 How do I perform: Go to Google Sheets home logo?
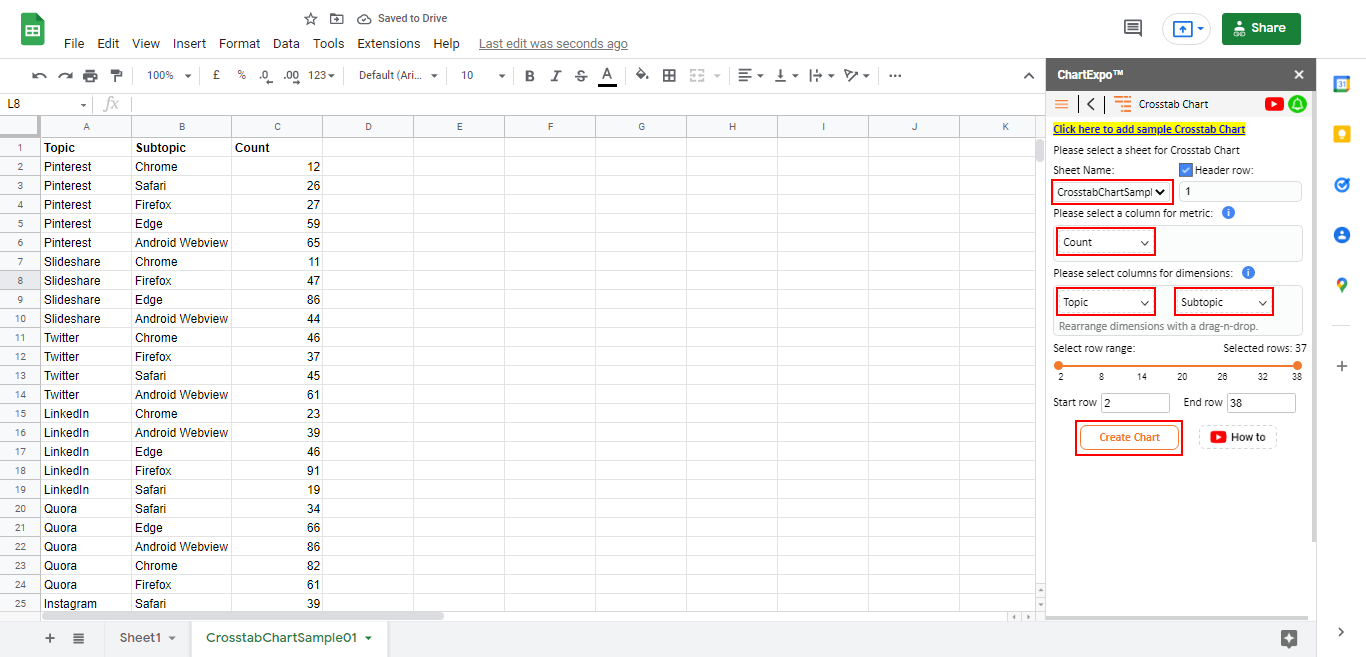33,29
